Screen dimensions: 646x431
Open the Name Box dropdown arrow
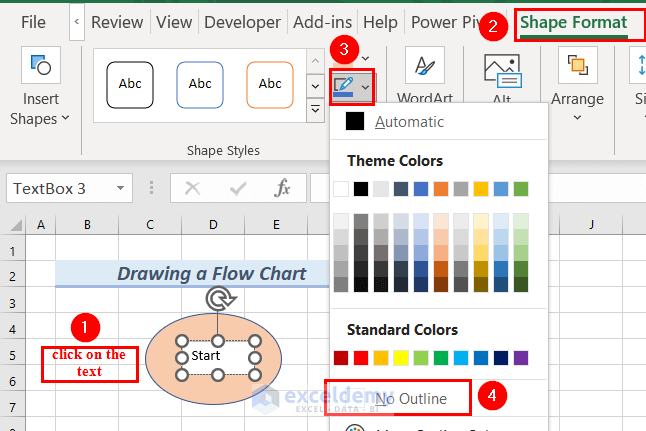[120, 188]
